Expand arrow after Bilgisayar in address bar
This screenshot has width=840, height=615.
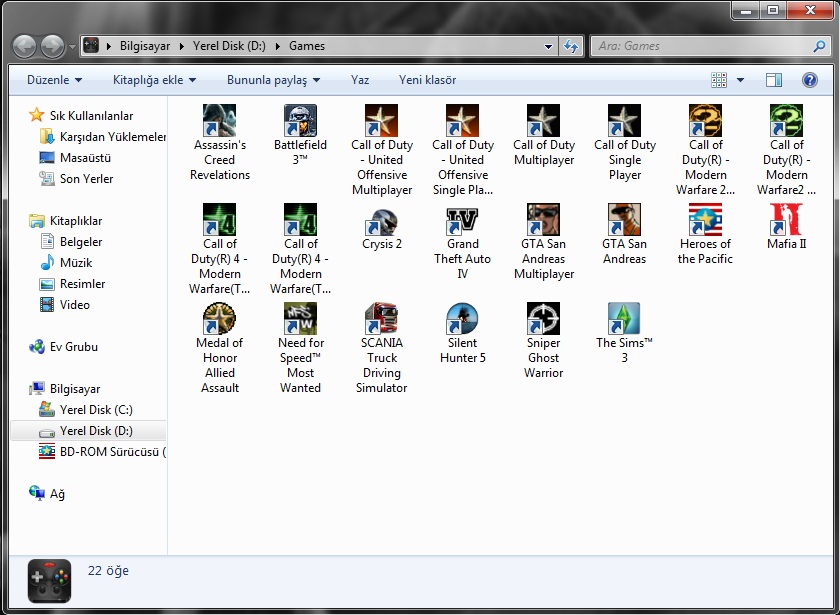182,47
